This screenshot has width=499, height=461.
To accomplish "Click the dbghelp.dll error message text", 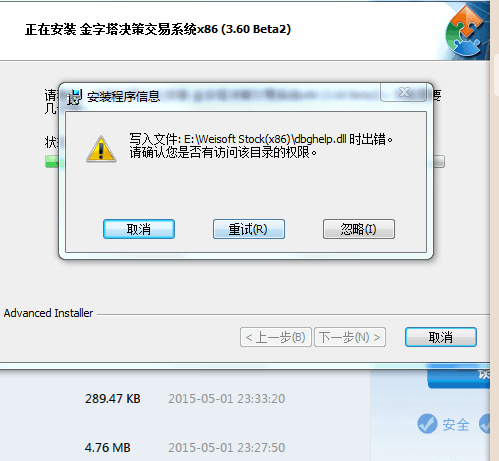I will coord(261,146).
